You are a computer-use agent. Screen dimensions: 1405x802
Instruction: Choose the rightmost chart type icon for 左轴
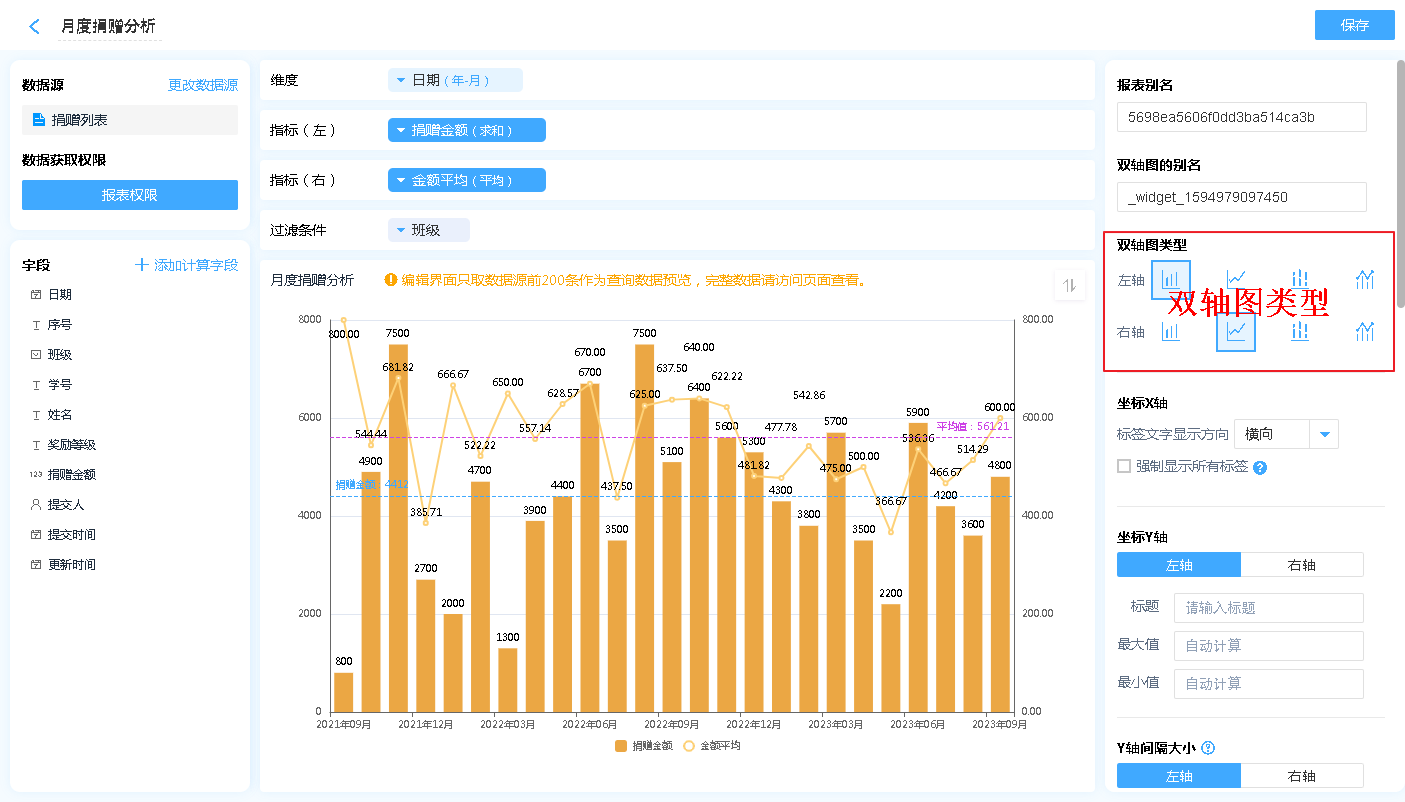click(1365, 280)
